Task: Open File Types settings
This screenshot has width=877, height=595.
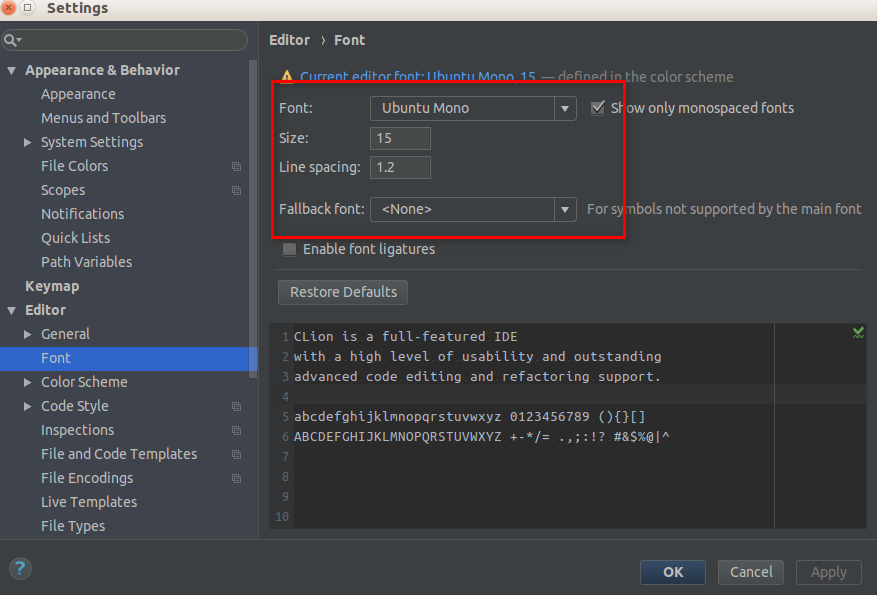Action: (x=73, y=526)
